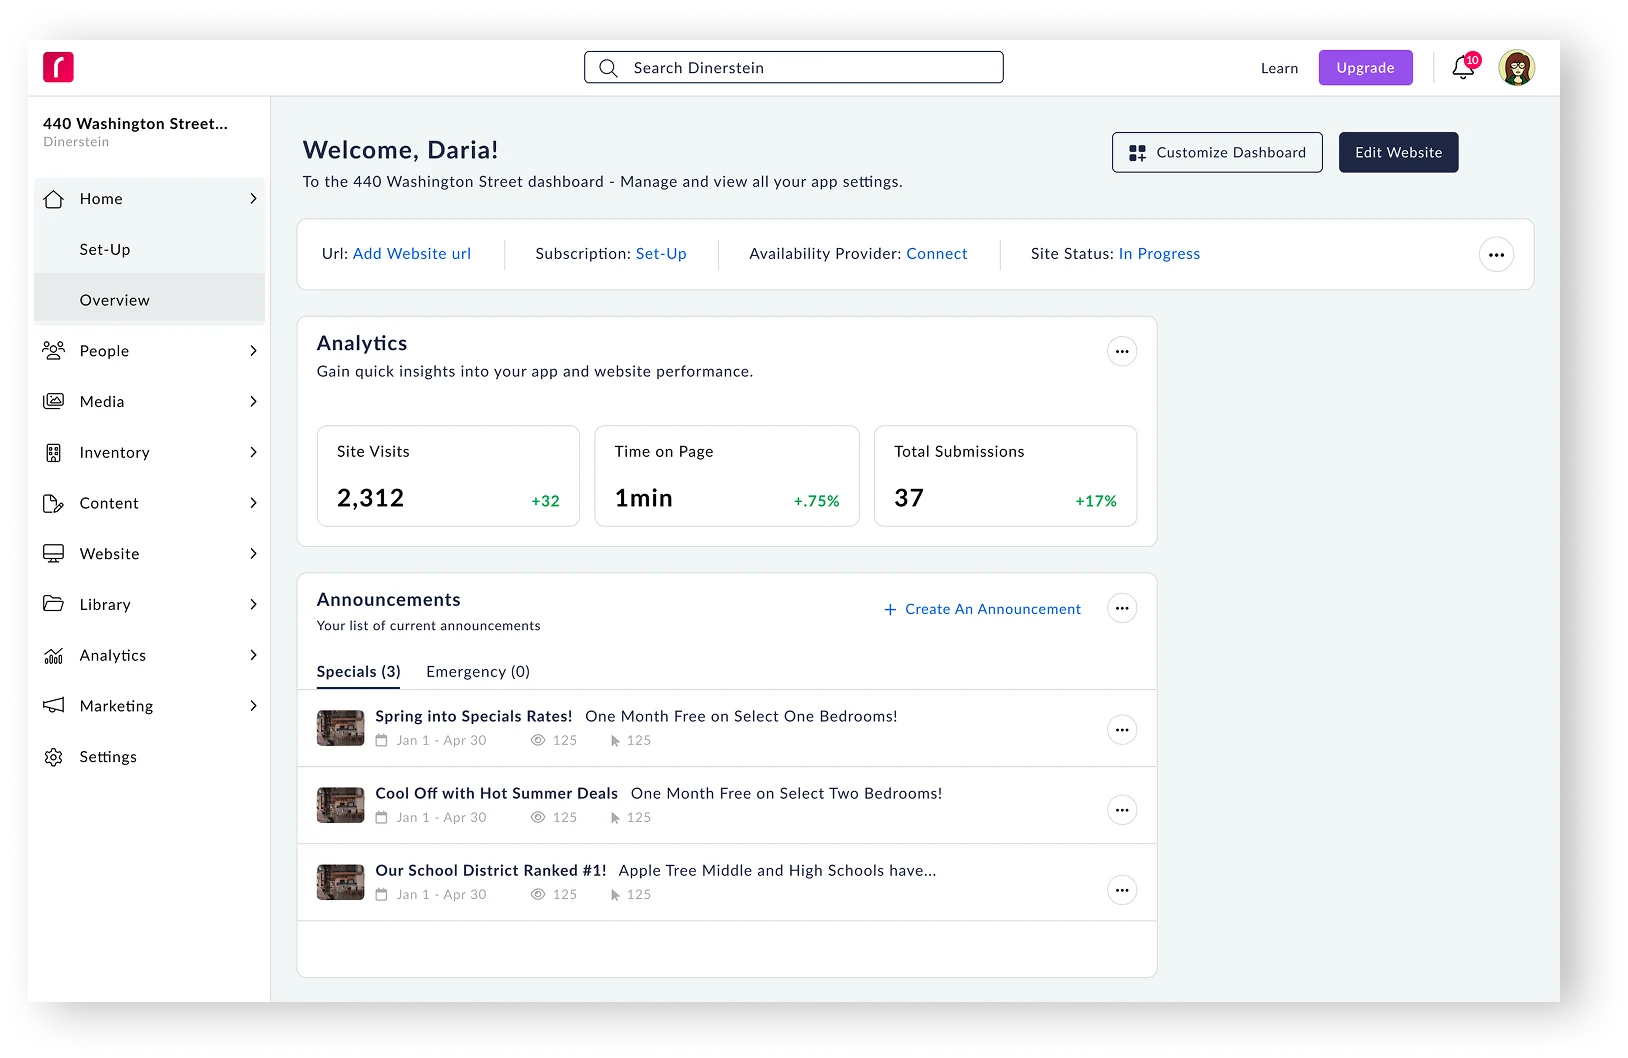Viewport: 1628px width, 1058px height.
Task: Click the Site Visits analytics card
Action: tap(448, 476)
